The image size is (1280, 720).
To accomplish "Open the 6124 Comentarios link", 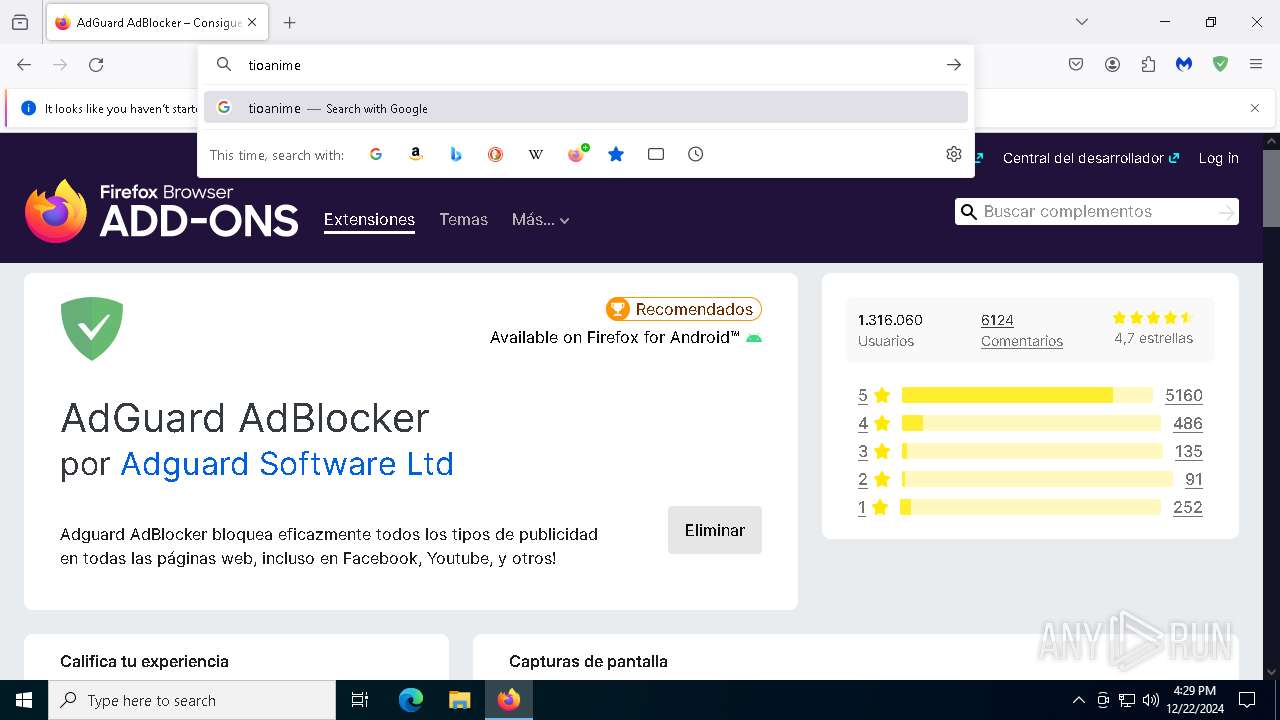I will 1021,330.
